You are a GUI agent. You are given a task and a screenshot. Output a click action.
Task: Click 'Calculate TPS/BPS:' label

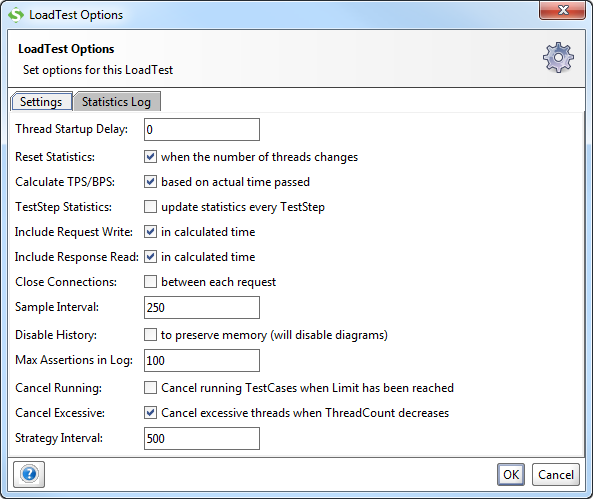[65, 182]
